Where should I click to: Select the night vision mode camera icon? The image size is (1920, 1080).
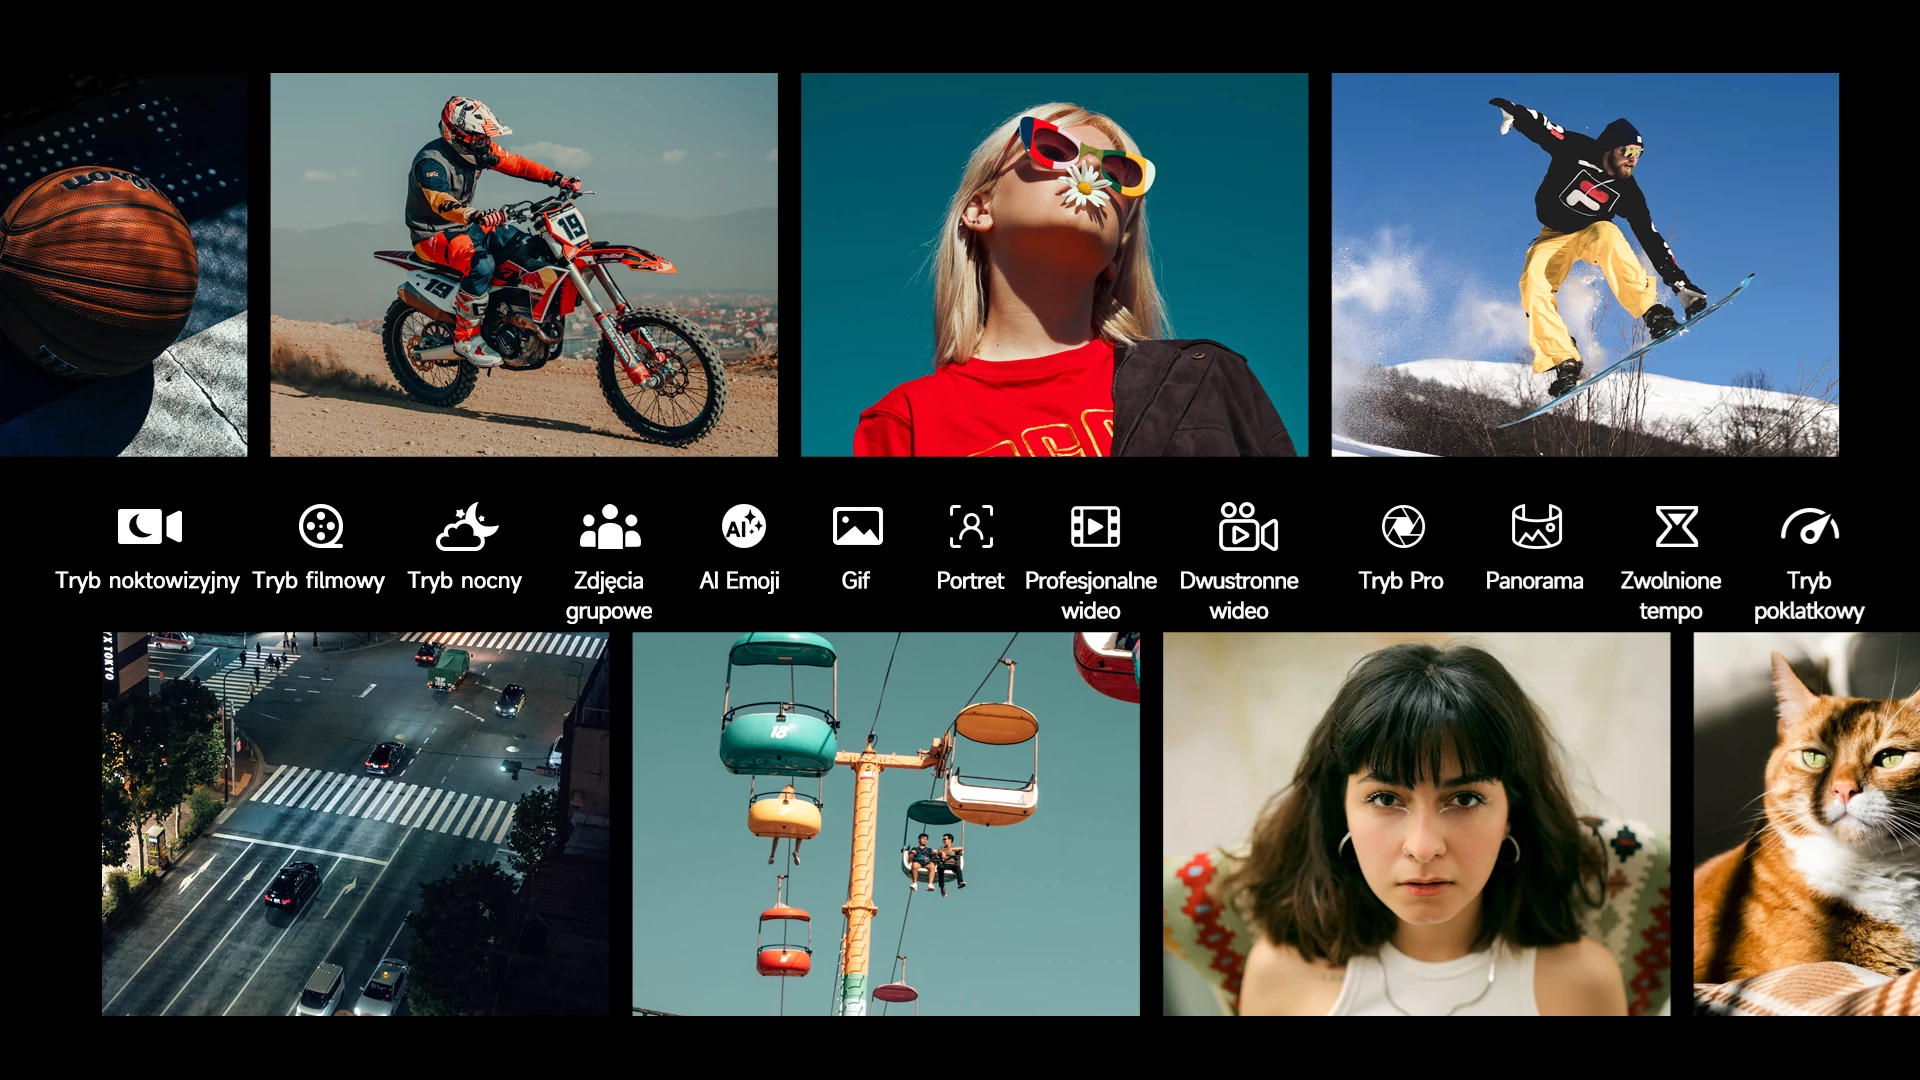[149, 527]
